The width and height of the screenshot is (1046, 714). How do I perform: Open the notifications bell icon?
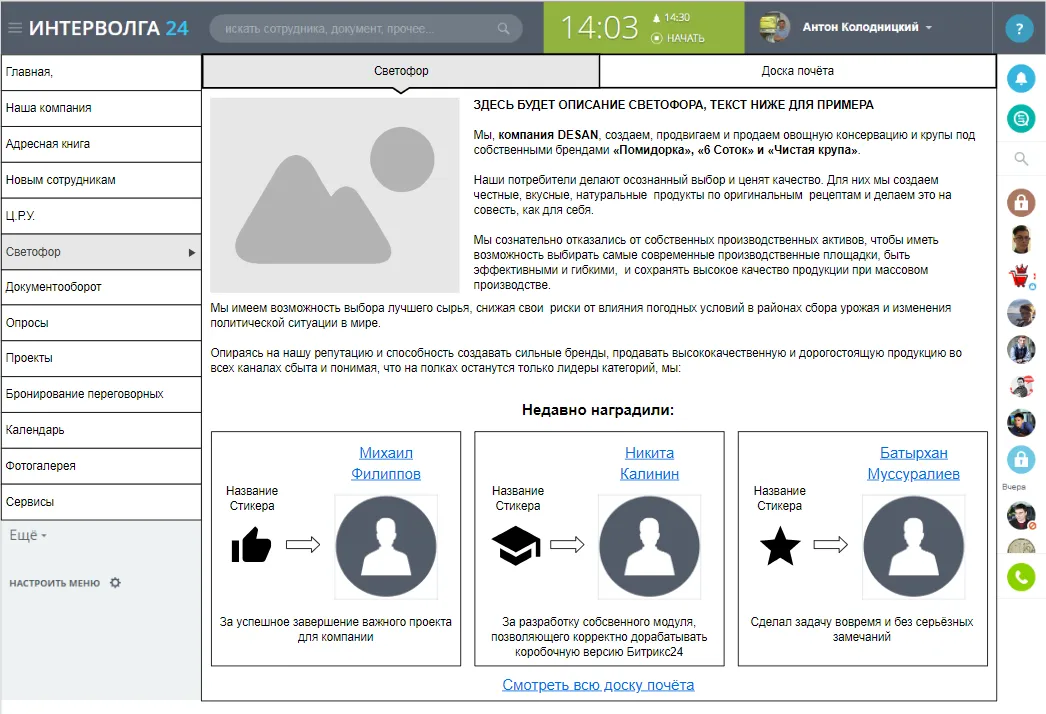click(1020, 77)
